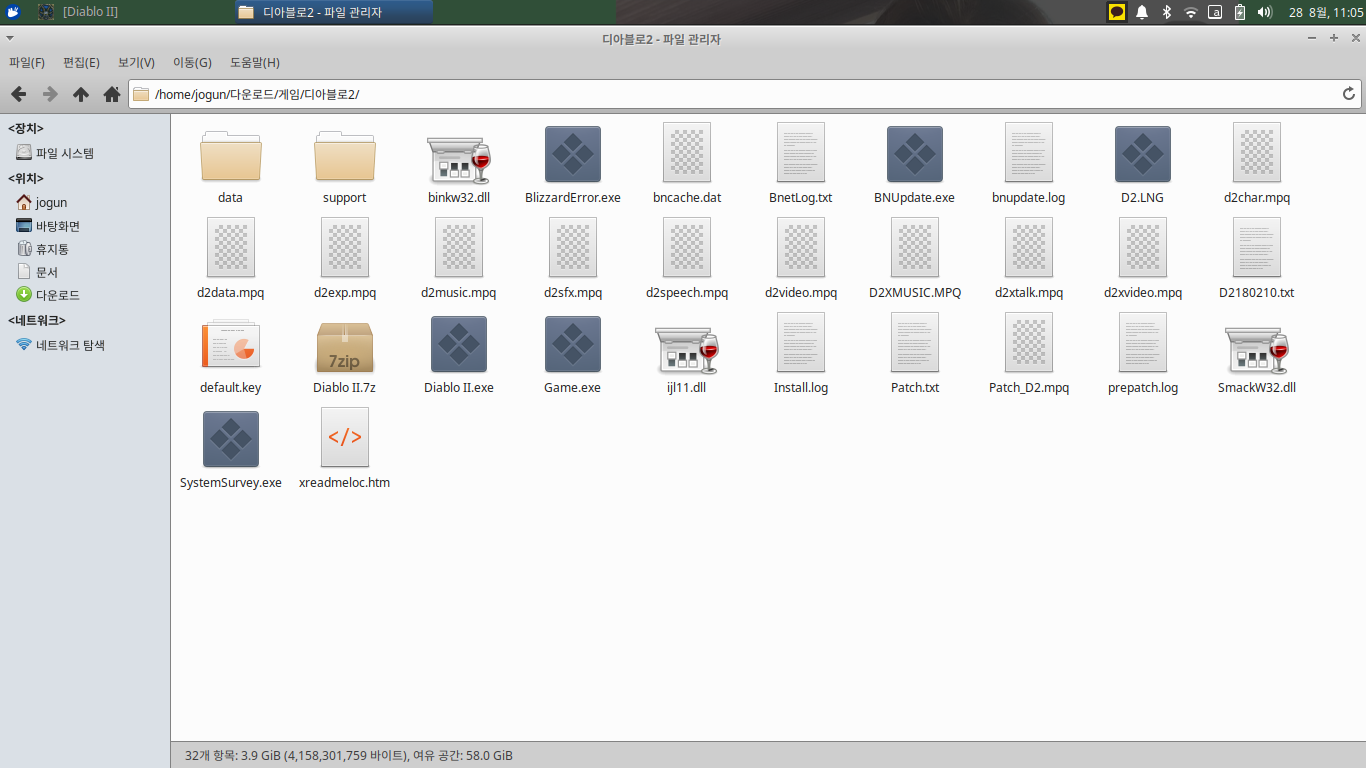Image resolution: width=1366 pixels, height=768 pixels.
Task: Click the path address bar
Action: tap(744, 94)
